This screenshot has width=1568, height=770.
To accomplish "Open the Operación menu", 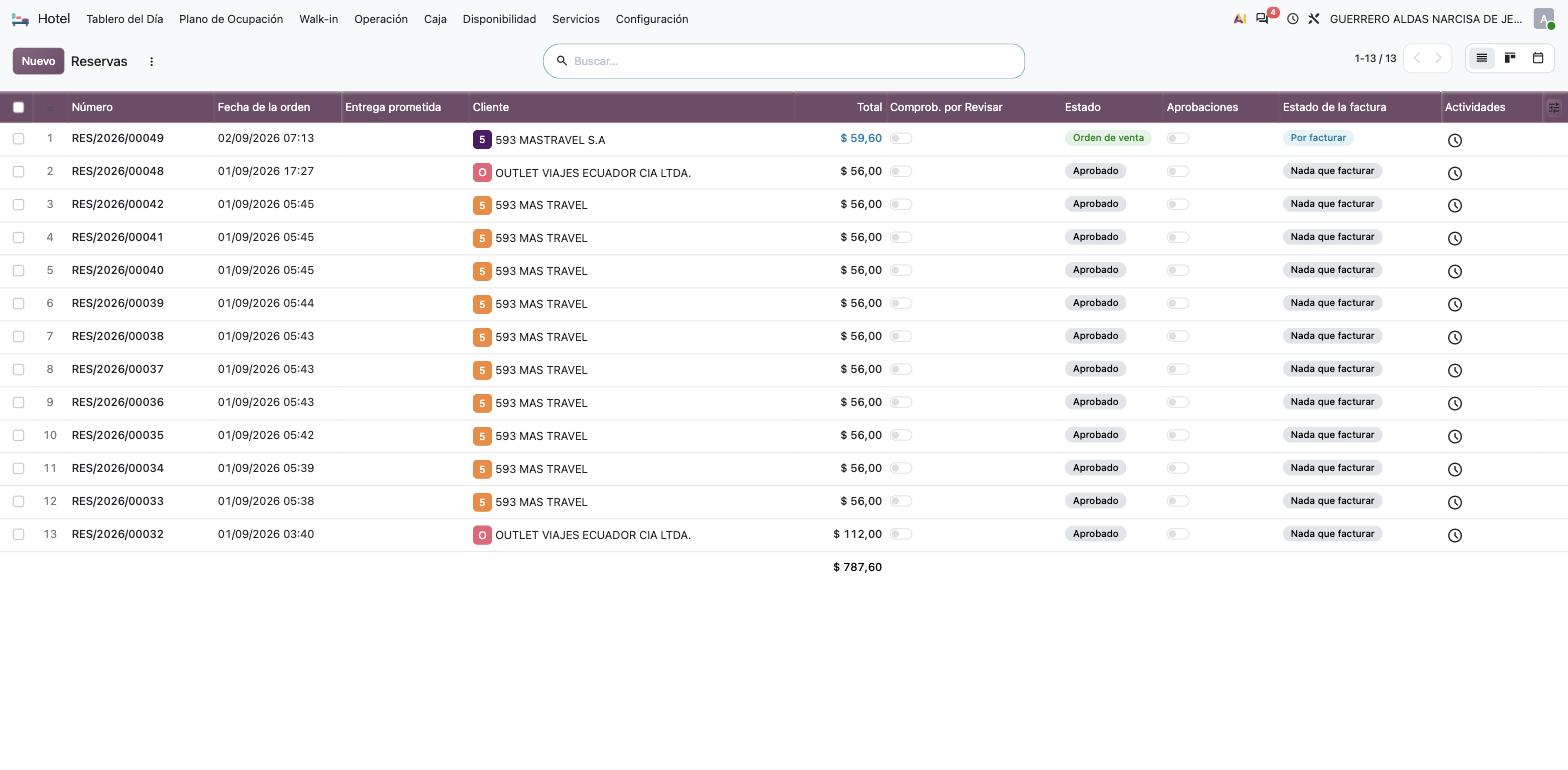I will (x=381, y=19).
